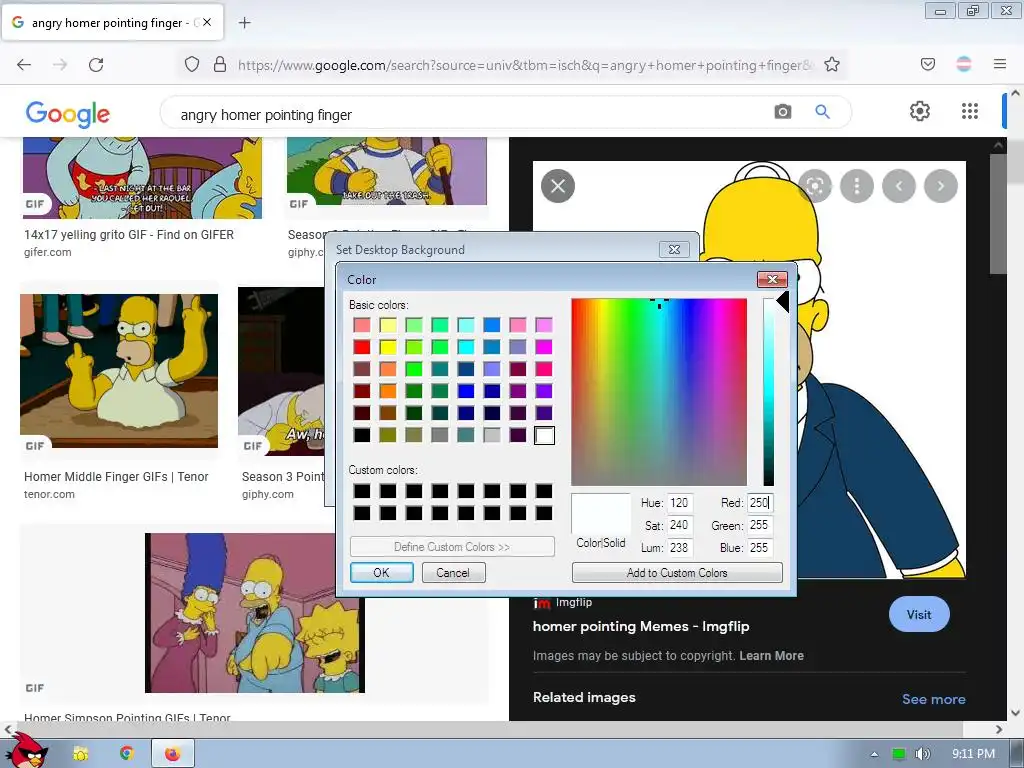The width and height of the screenshot is (1024, 768).
Task: Open the Pocket save icon
Action: pos(927,65)
